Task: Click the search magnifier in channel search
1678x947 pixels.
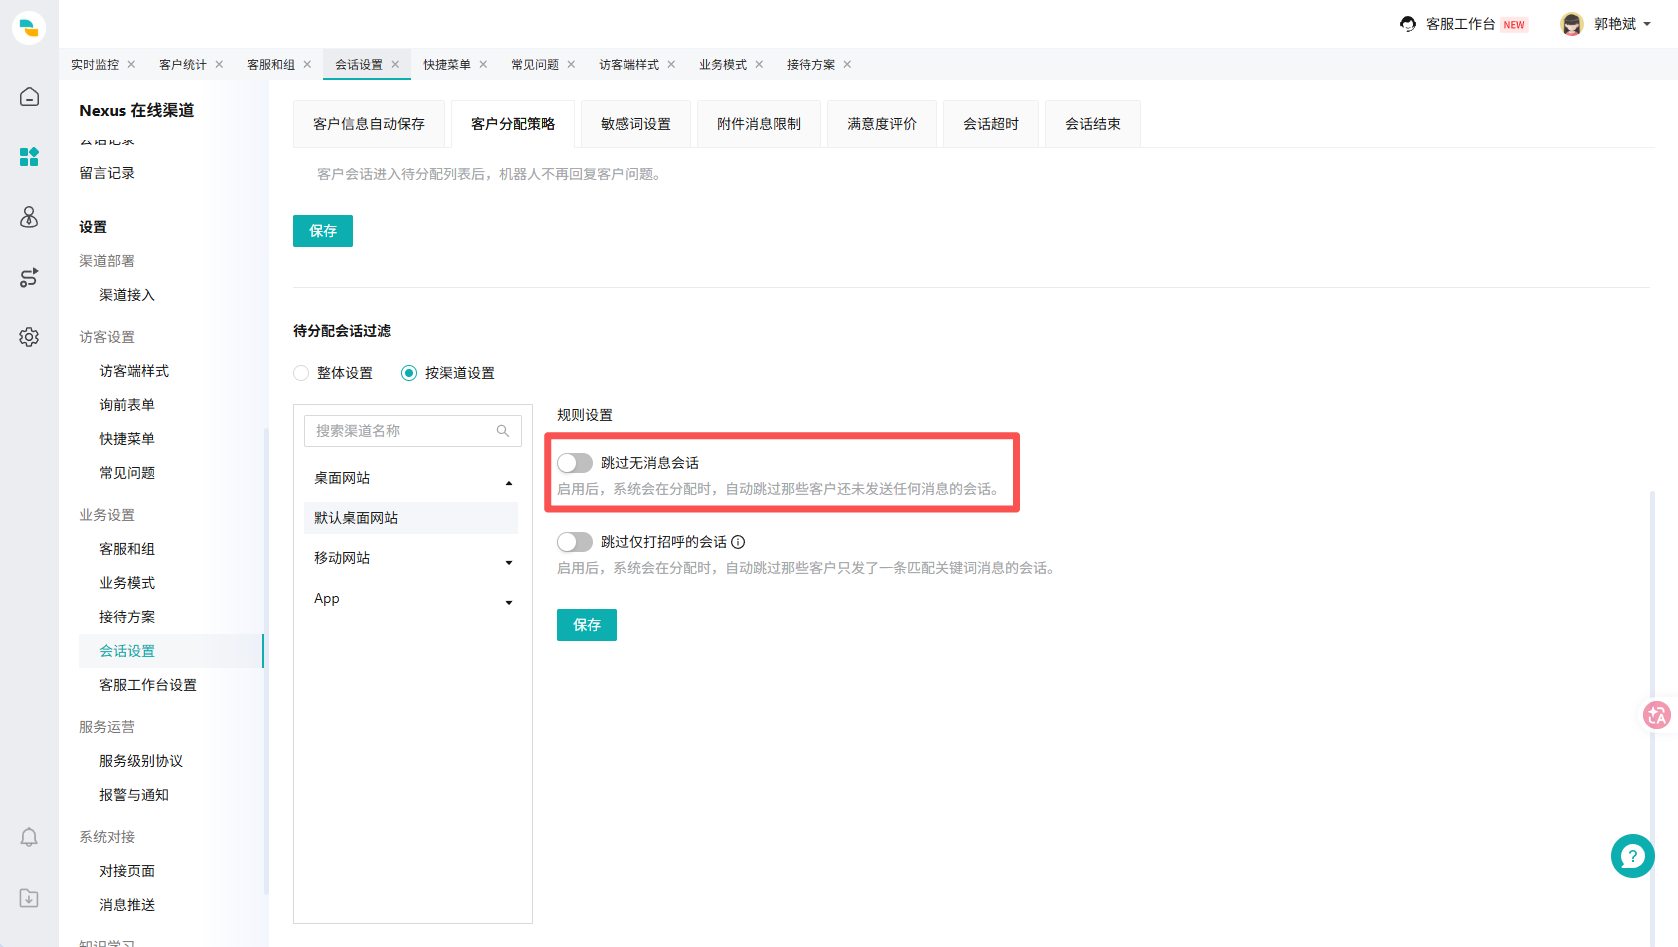Action: point(503,431)
